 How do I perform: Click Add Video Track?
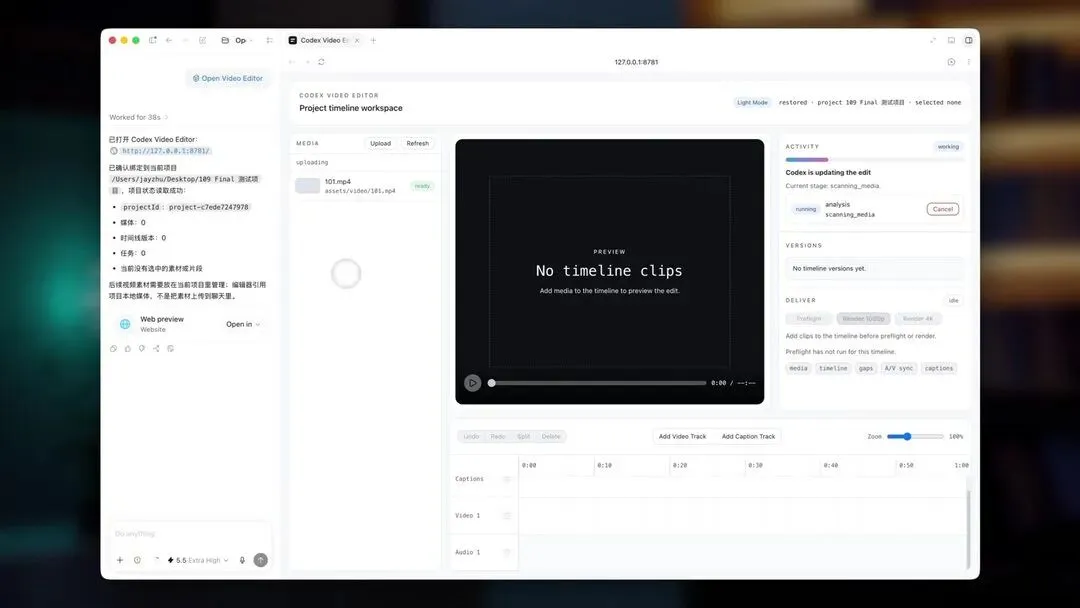(682, 437)
